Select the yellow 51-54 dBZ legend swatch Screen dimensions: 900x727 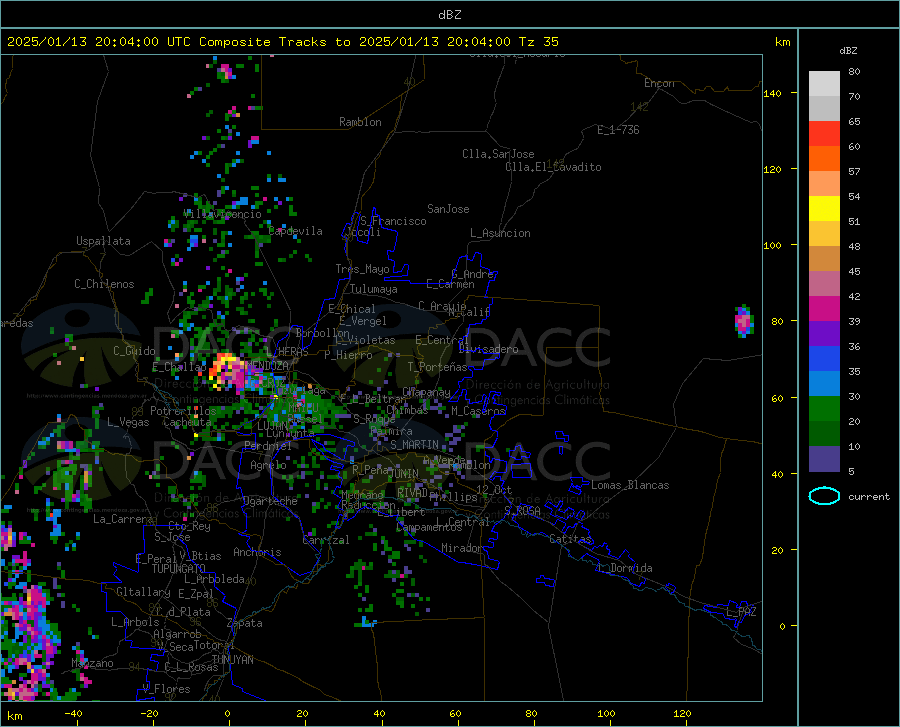point(824,209)
